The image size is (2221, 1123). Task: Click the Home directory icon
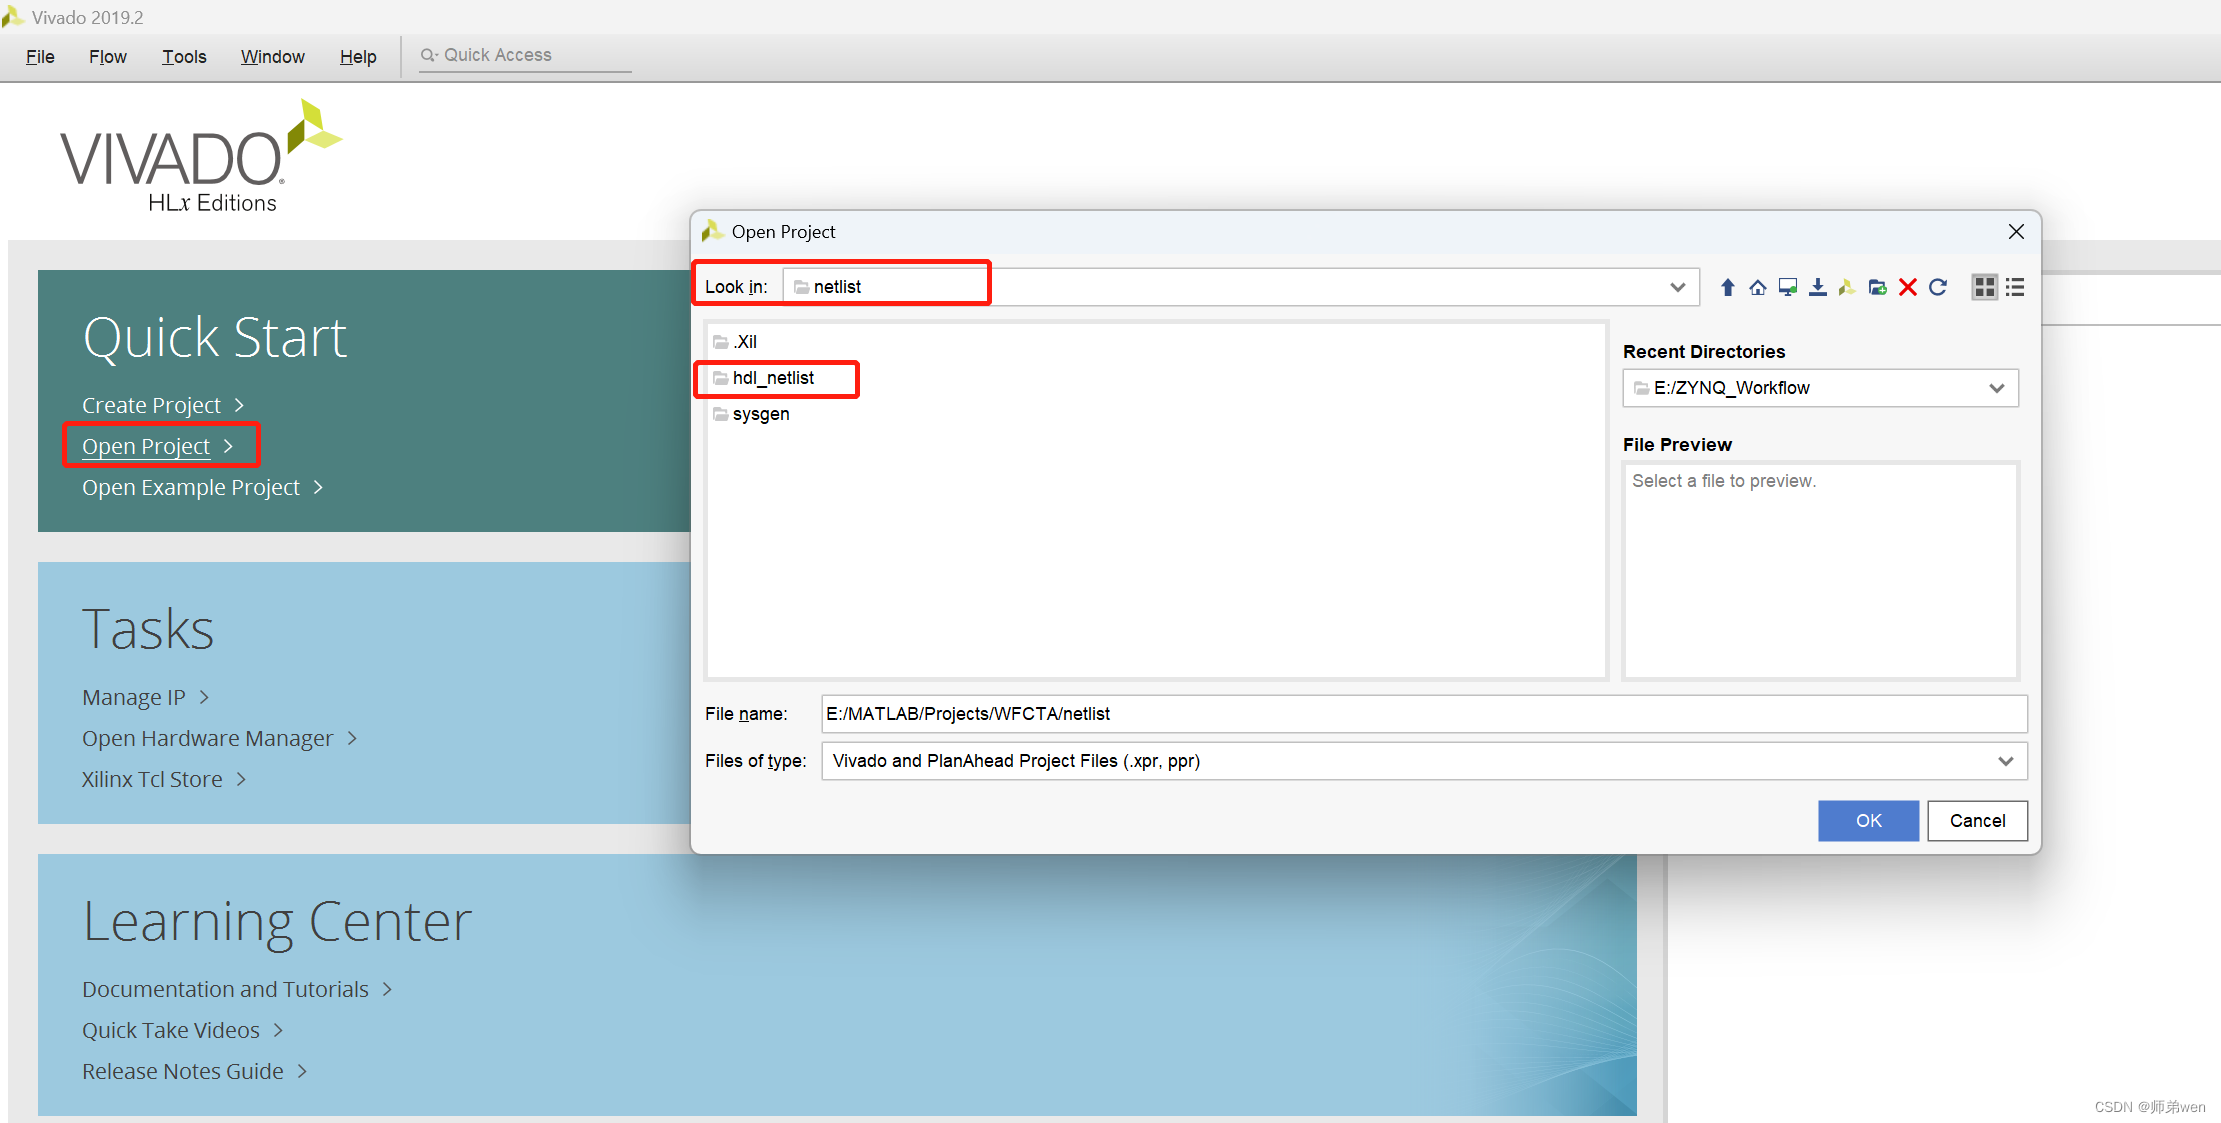tap(1757, 288)
